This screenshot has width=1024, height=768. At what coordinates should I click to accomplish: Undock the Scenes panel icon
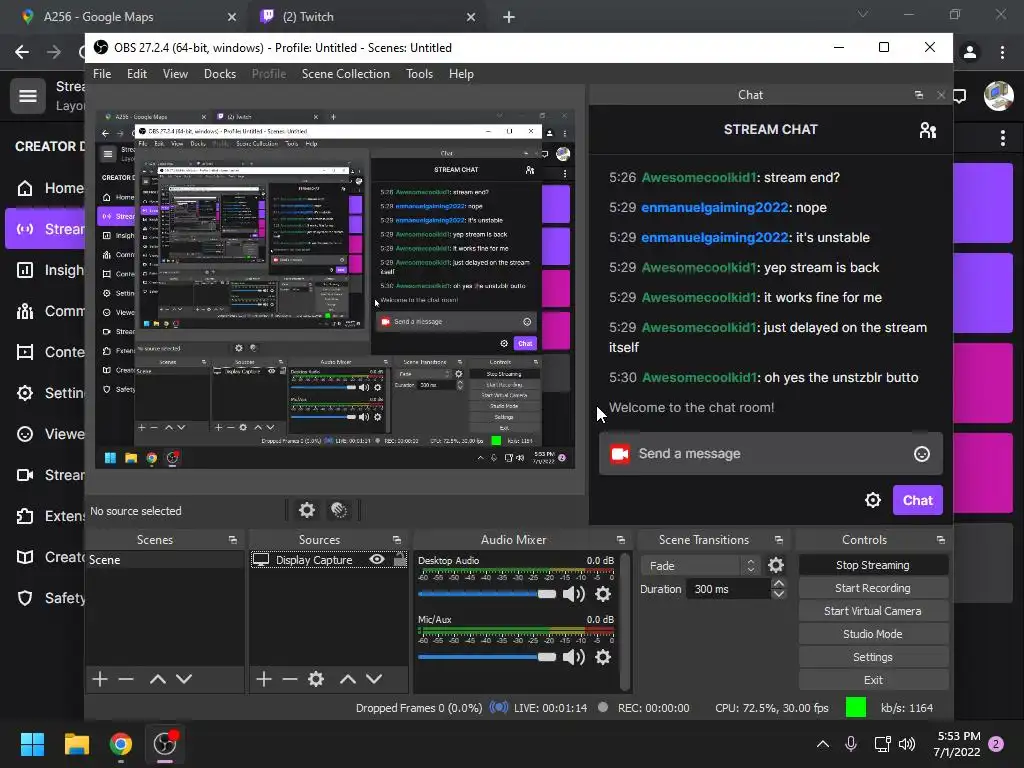click(x=233, y=540)
